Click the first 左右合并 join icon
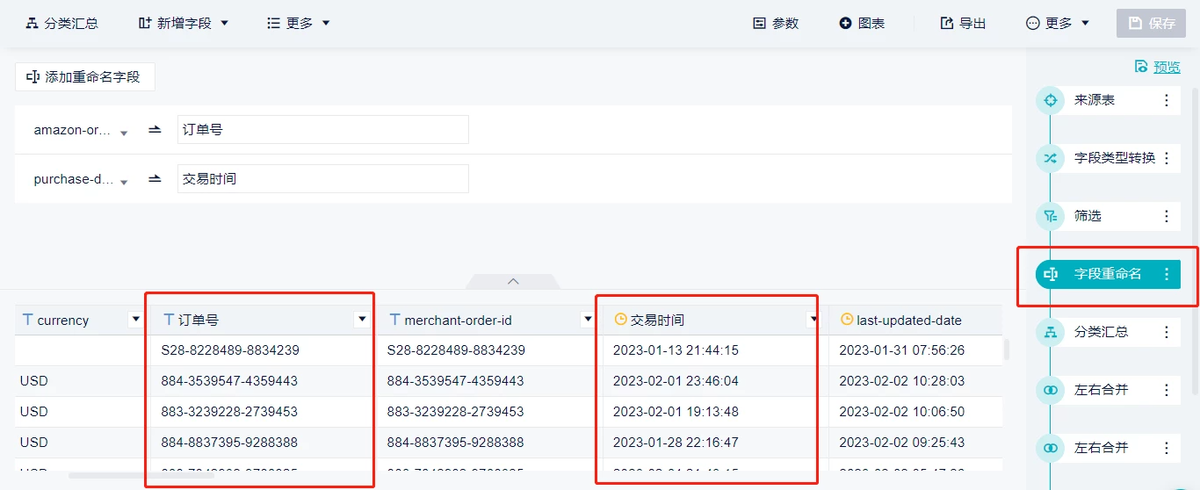 point(1050,390)
